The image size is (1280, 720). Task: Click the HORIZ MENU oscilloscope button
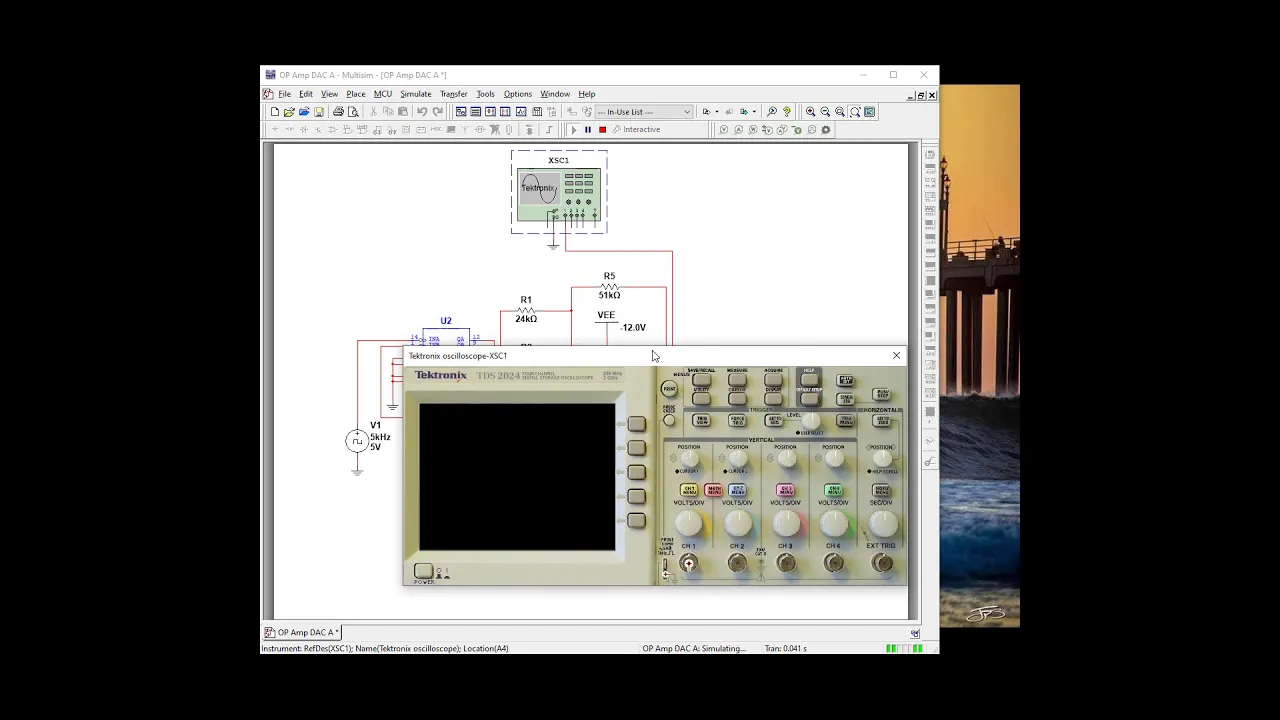pos(881,490)
